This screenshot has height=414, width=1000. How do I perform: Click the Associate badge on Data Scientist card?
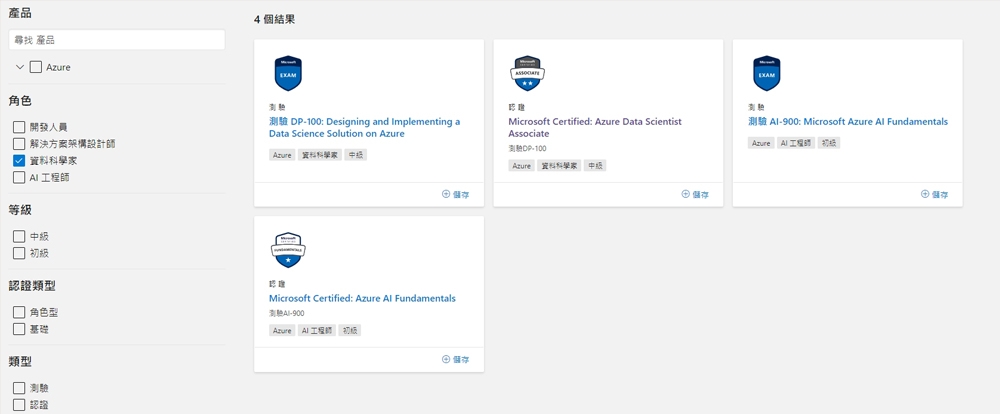tap(527, 73)
